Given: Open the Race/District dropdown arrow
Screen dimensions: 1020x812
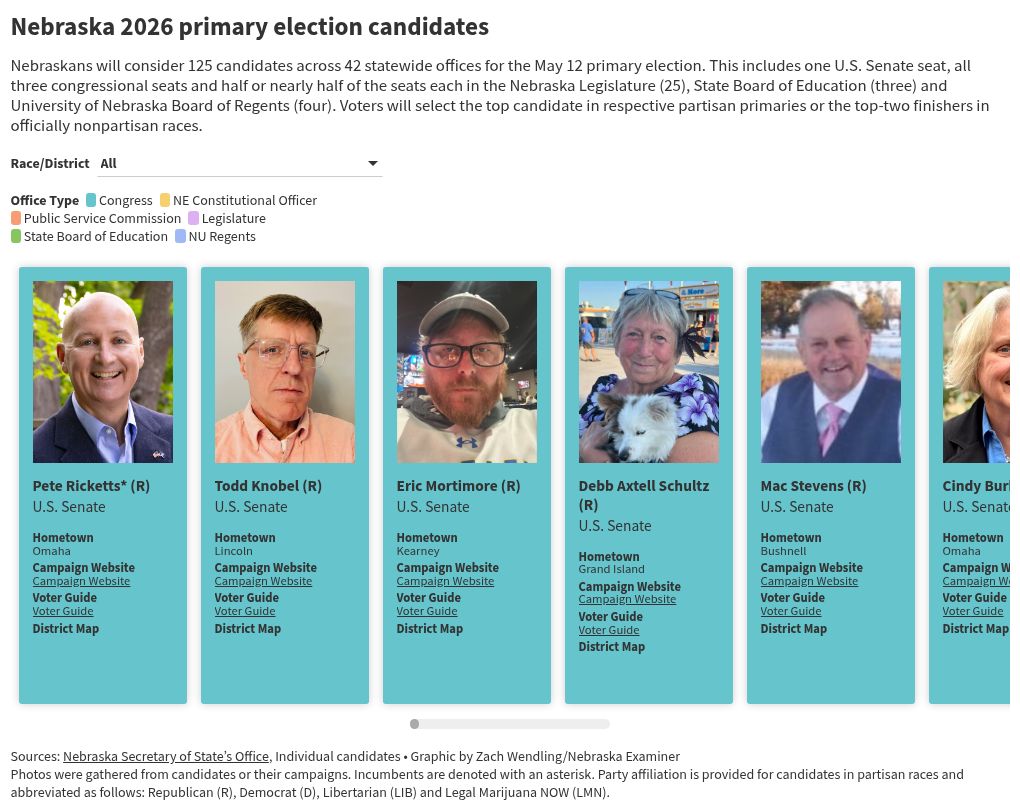Looking at the screenshot, I should (373, 164).
